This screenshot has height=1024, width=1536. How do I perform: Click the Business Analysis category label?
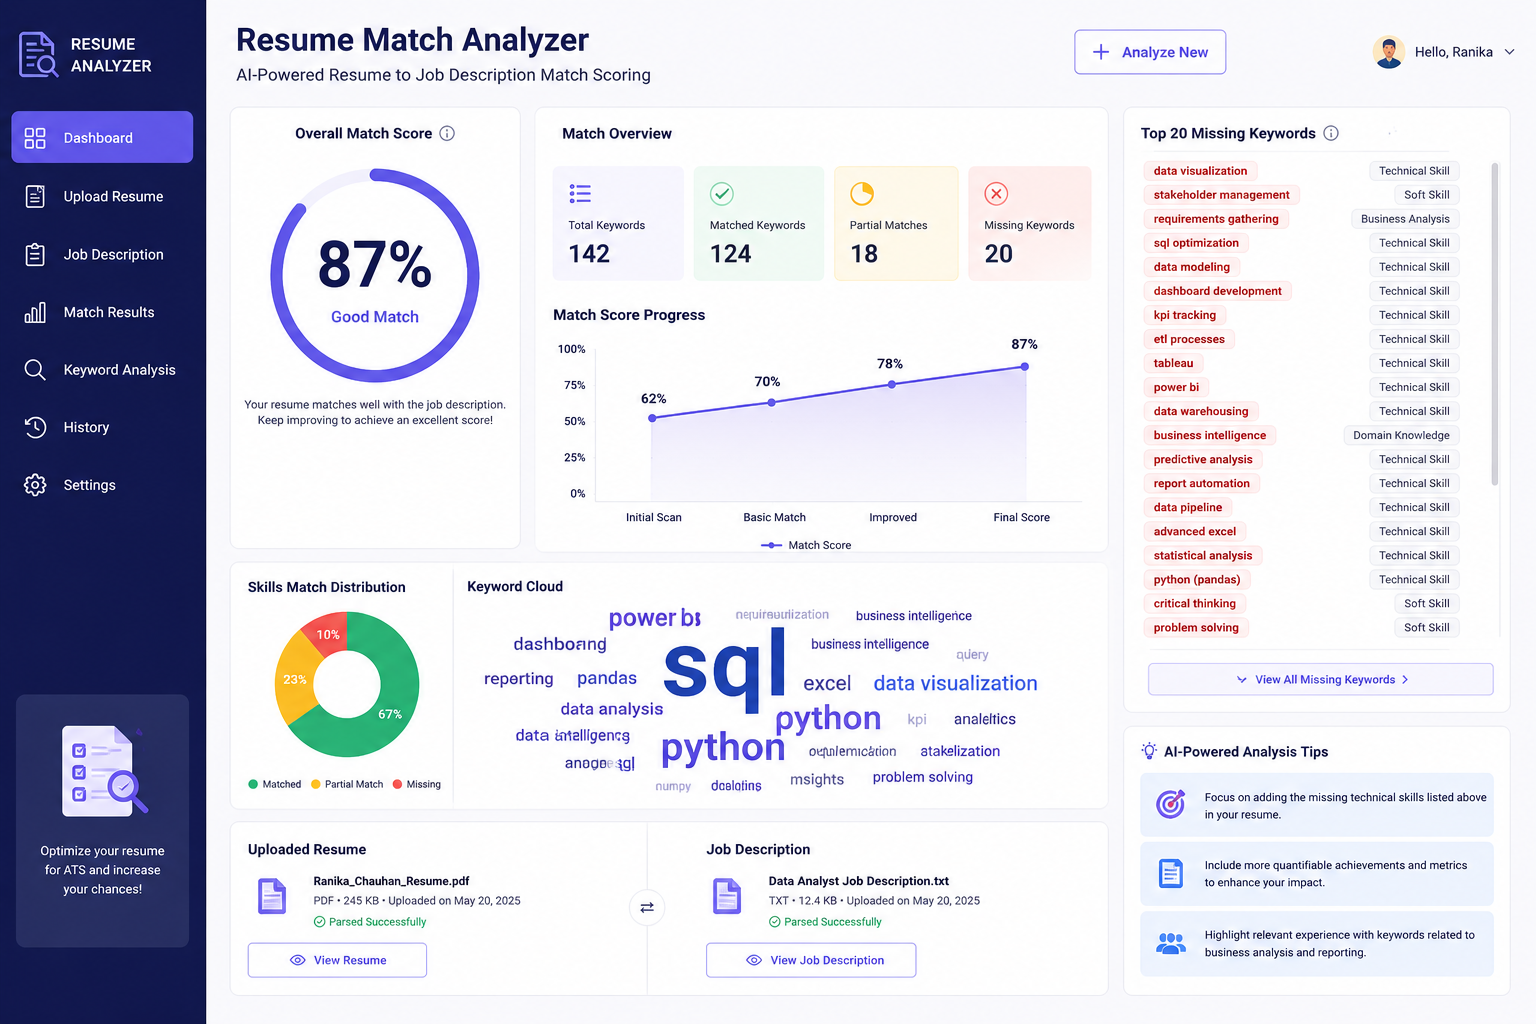1405,219
